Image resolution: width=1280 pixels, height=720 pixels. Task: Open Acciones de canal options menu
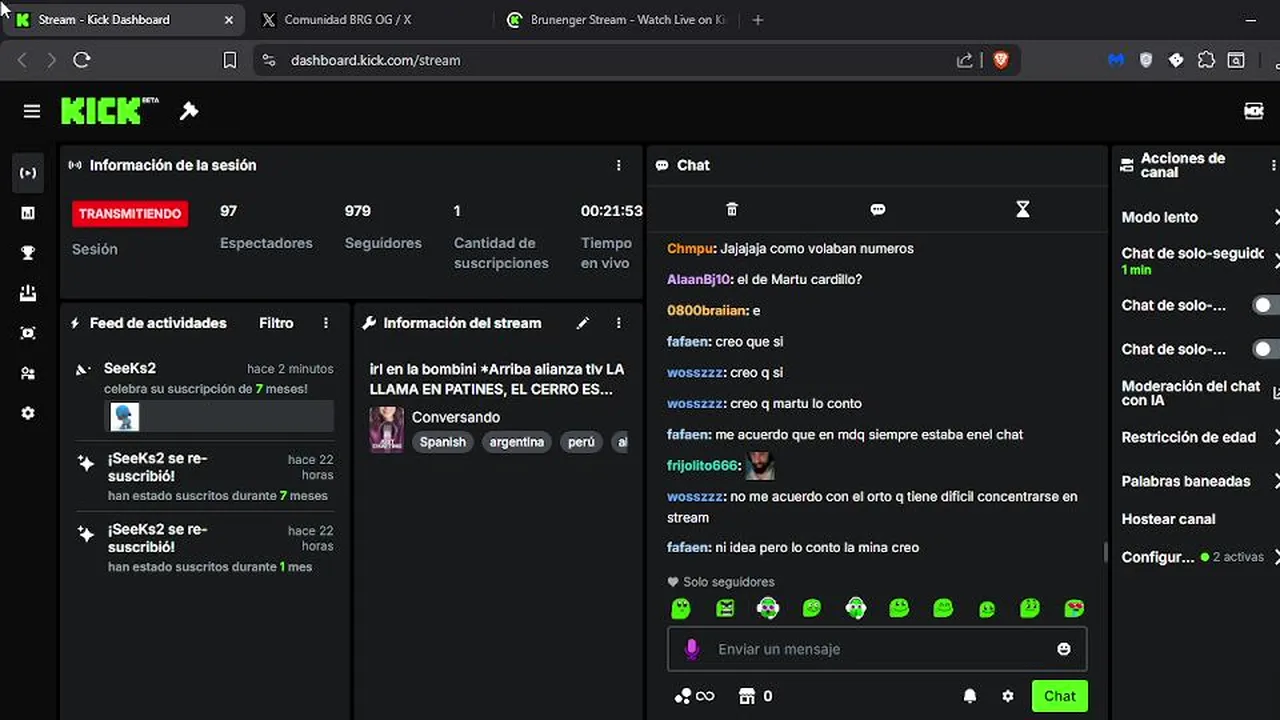[1273, 165]
